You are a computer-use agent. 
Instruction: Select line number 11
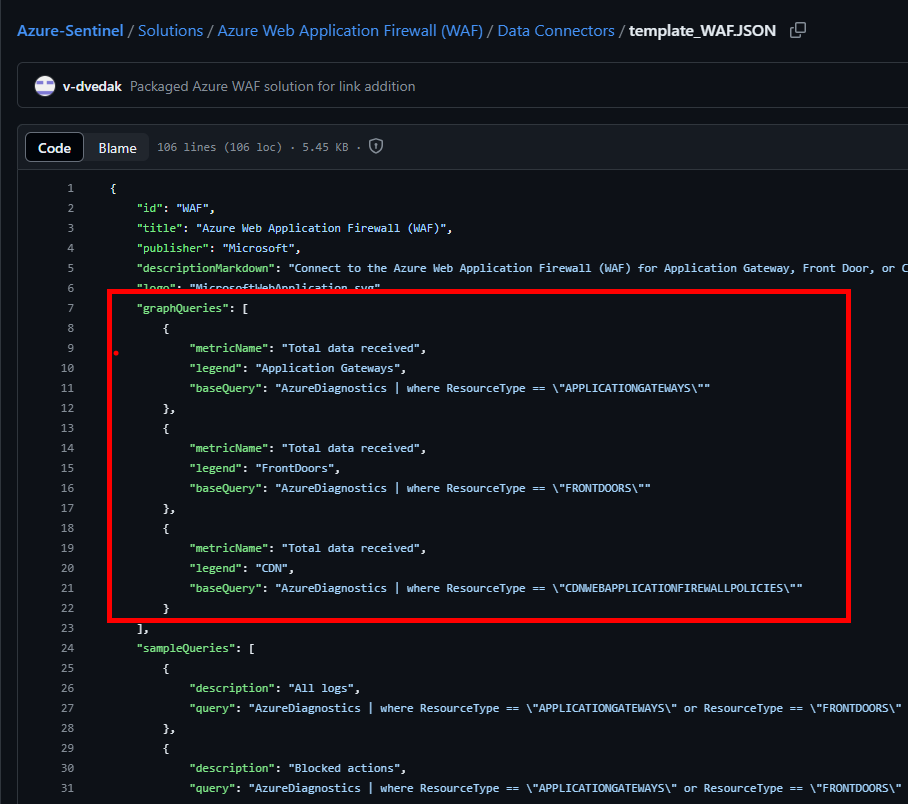(x=67, y=388)
